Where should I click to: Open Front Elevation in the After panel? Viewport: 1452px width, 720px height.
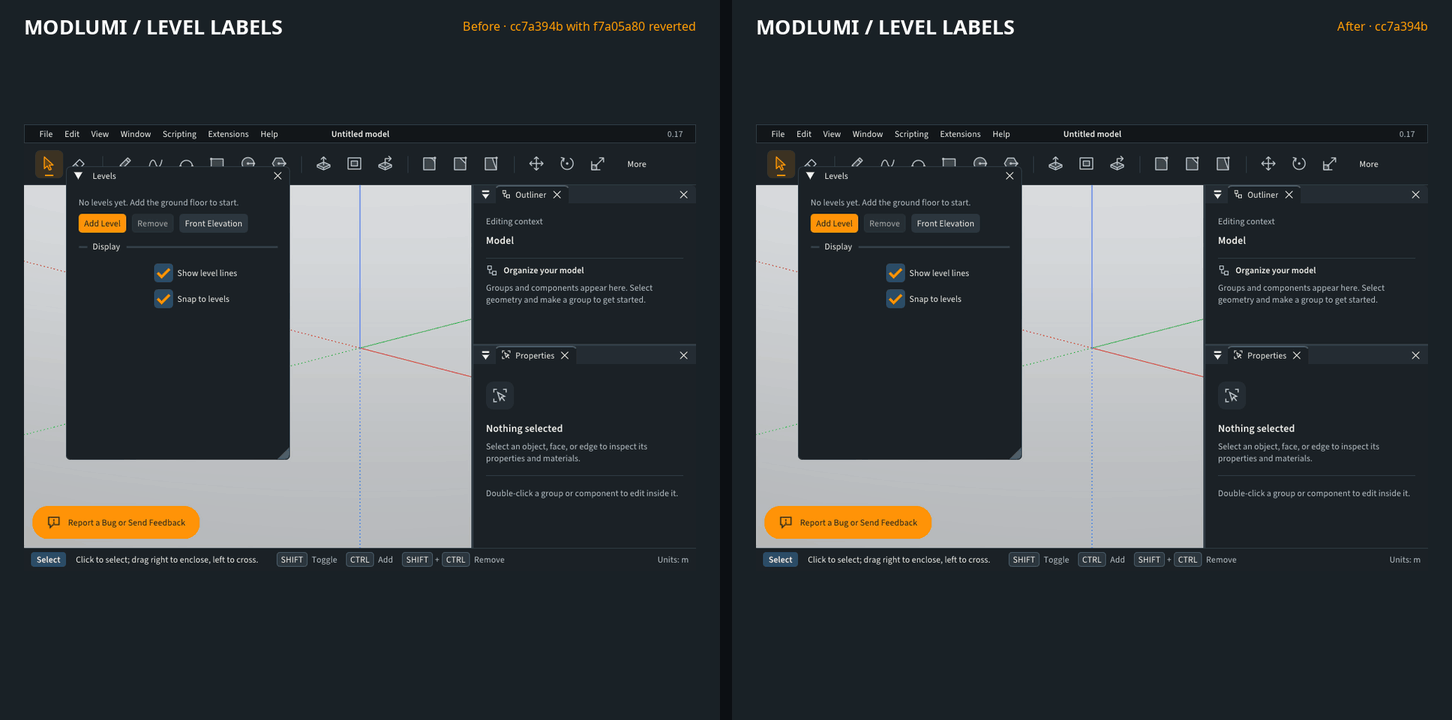pyautogui.click(x=945, y=224)
